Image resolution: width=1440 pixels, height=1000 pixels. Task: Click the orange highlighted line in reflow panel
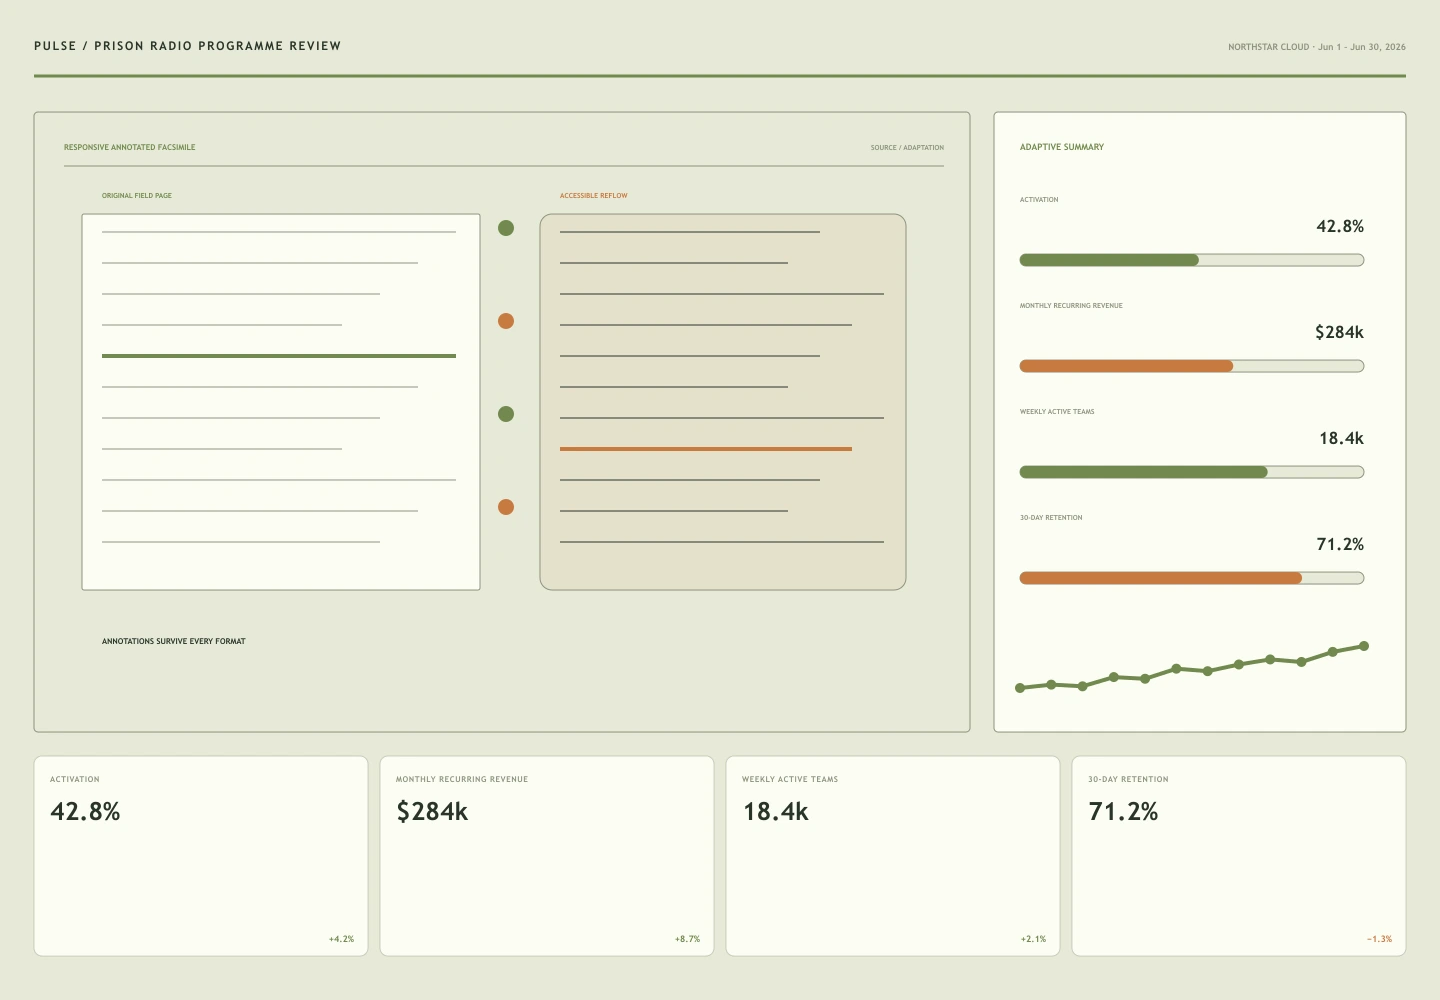coord(706,449)
